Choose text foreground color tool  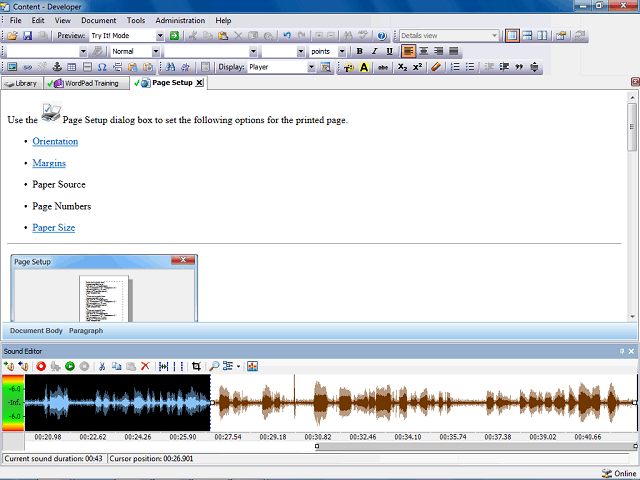(349, 67)
